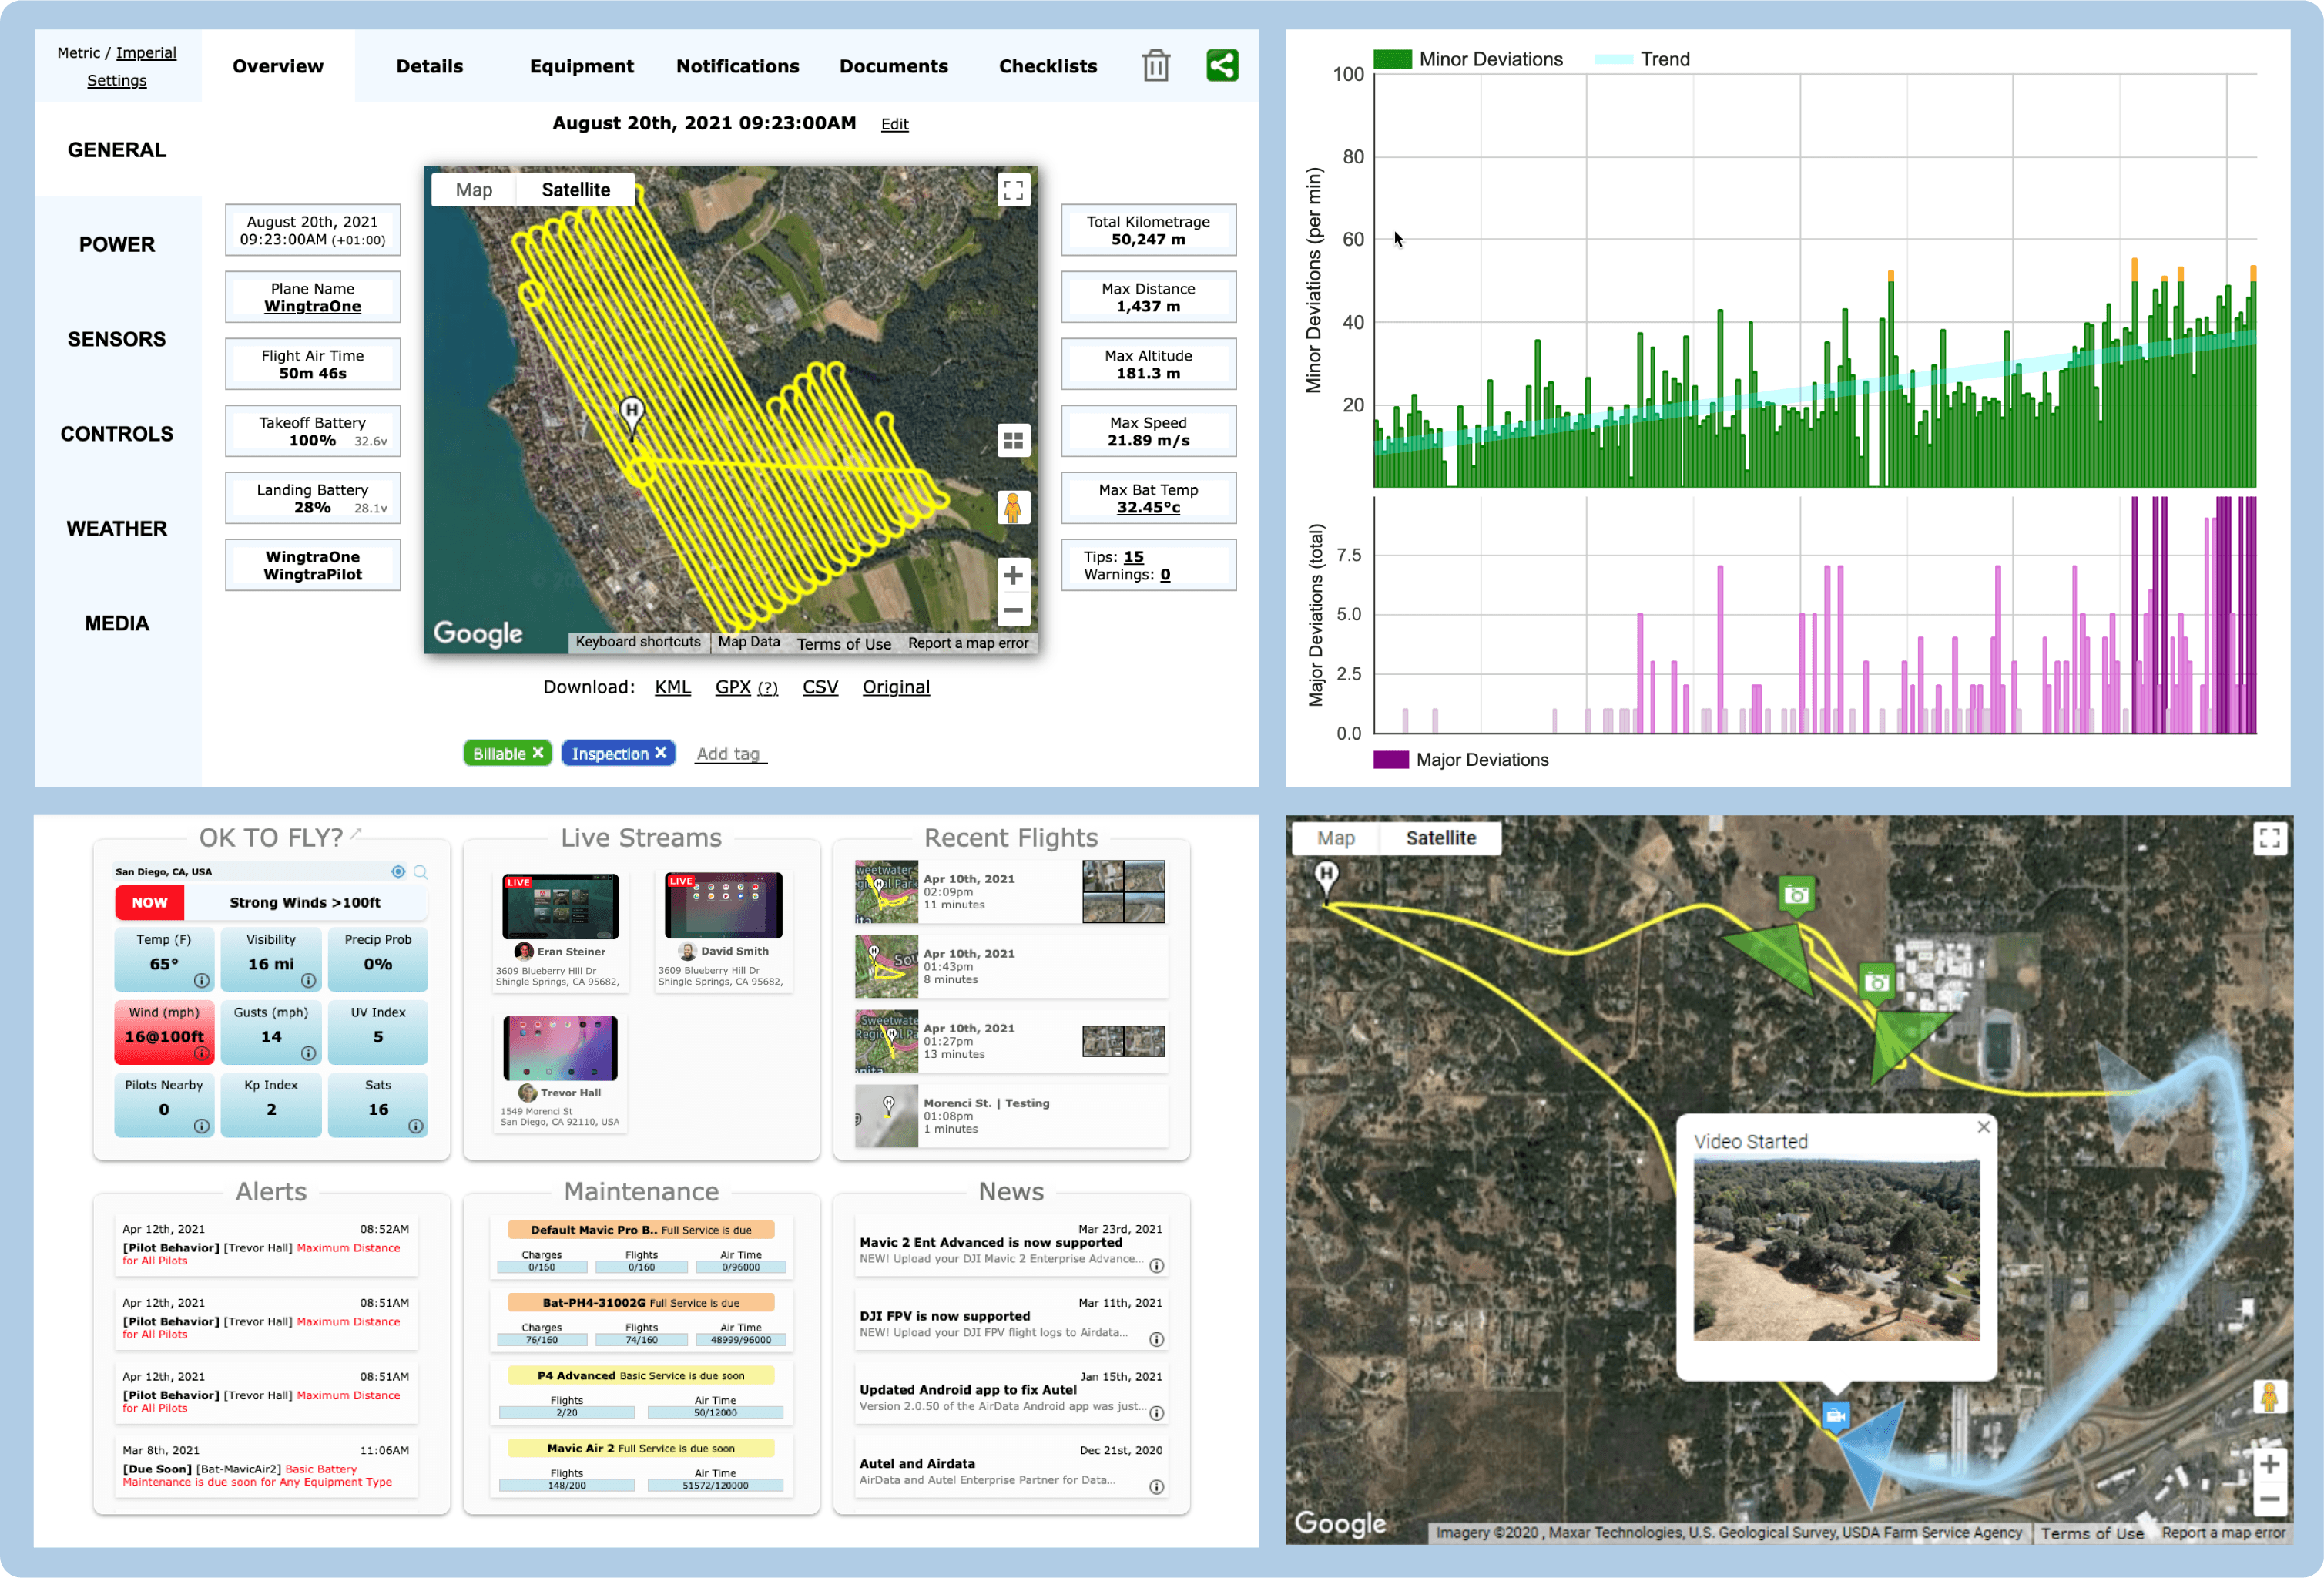Image resolution: width=2324 pixels, height=1578 pixels.
Task: Click the location target icon in OK to Fly
Action: pos(398,872)
